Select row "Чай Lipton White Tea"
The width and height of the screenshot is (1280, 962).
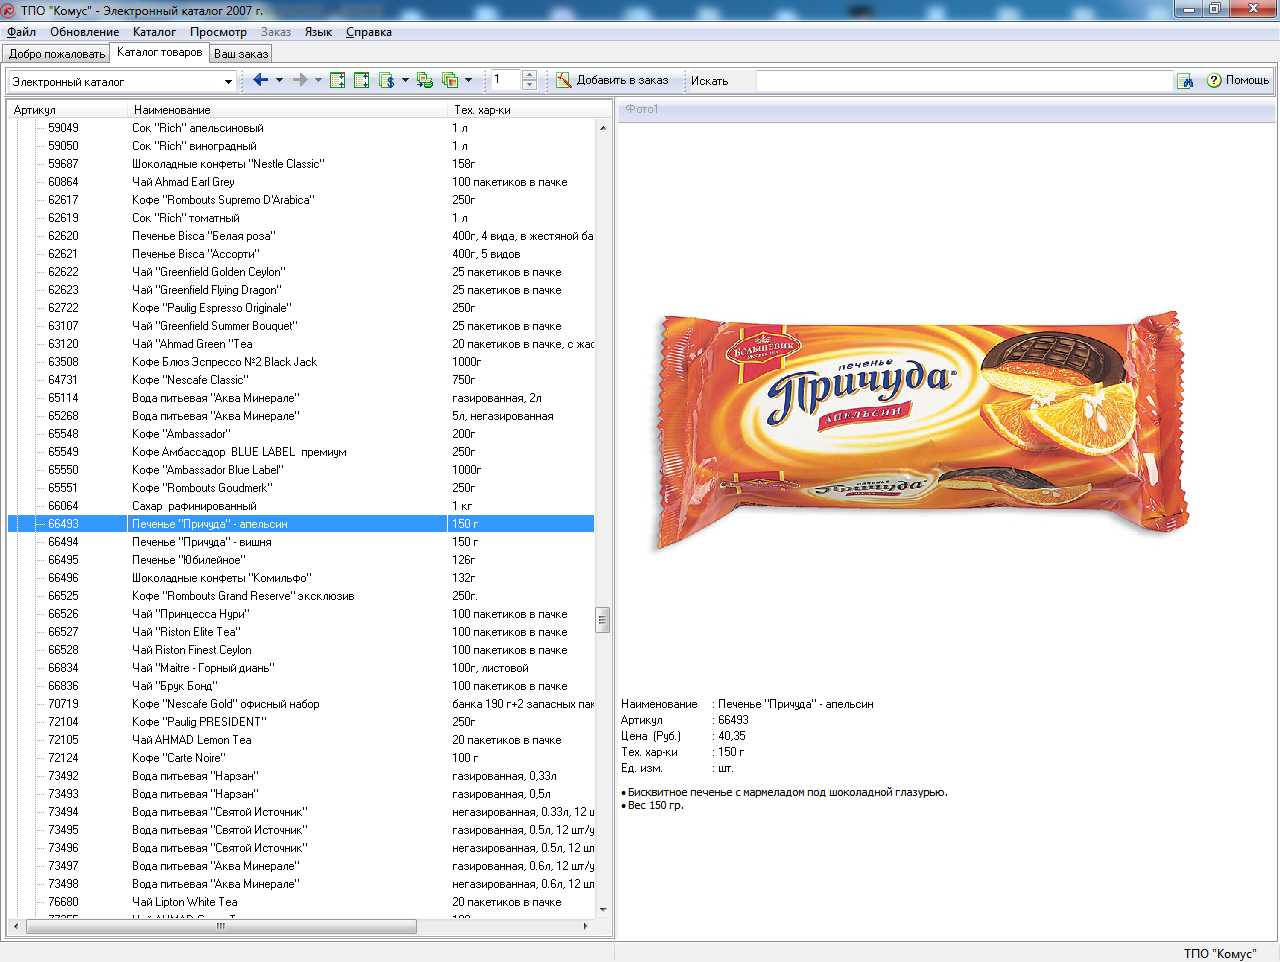pyautogui.click(x=301, y=902)
